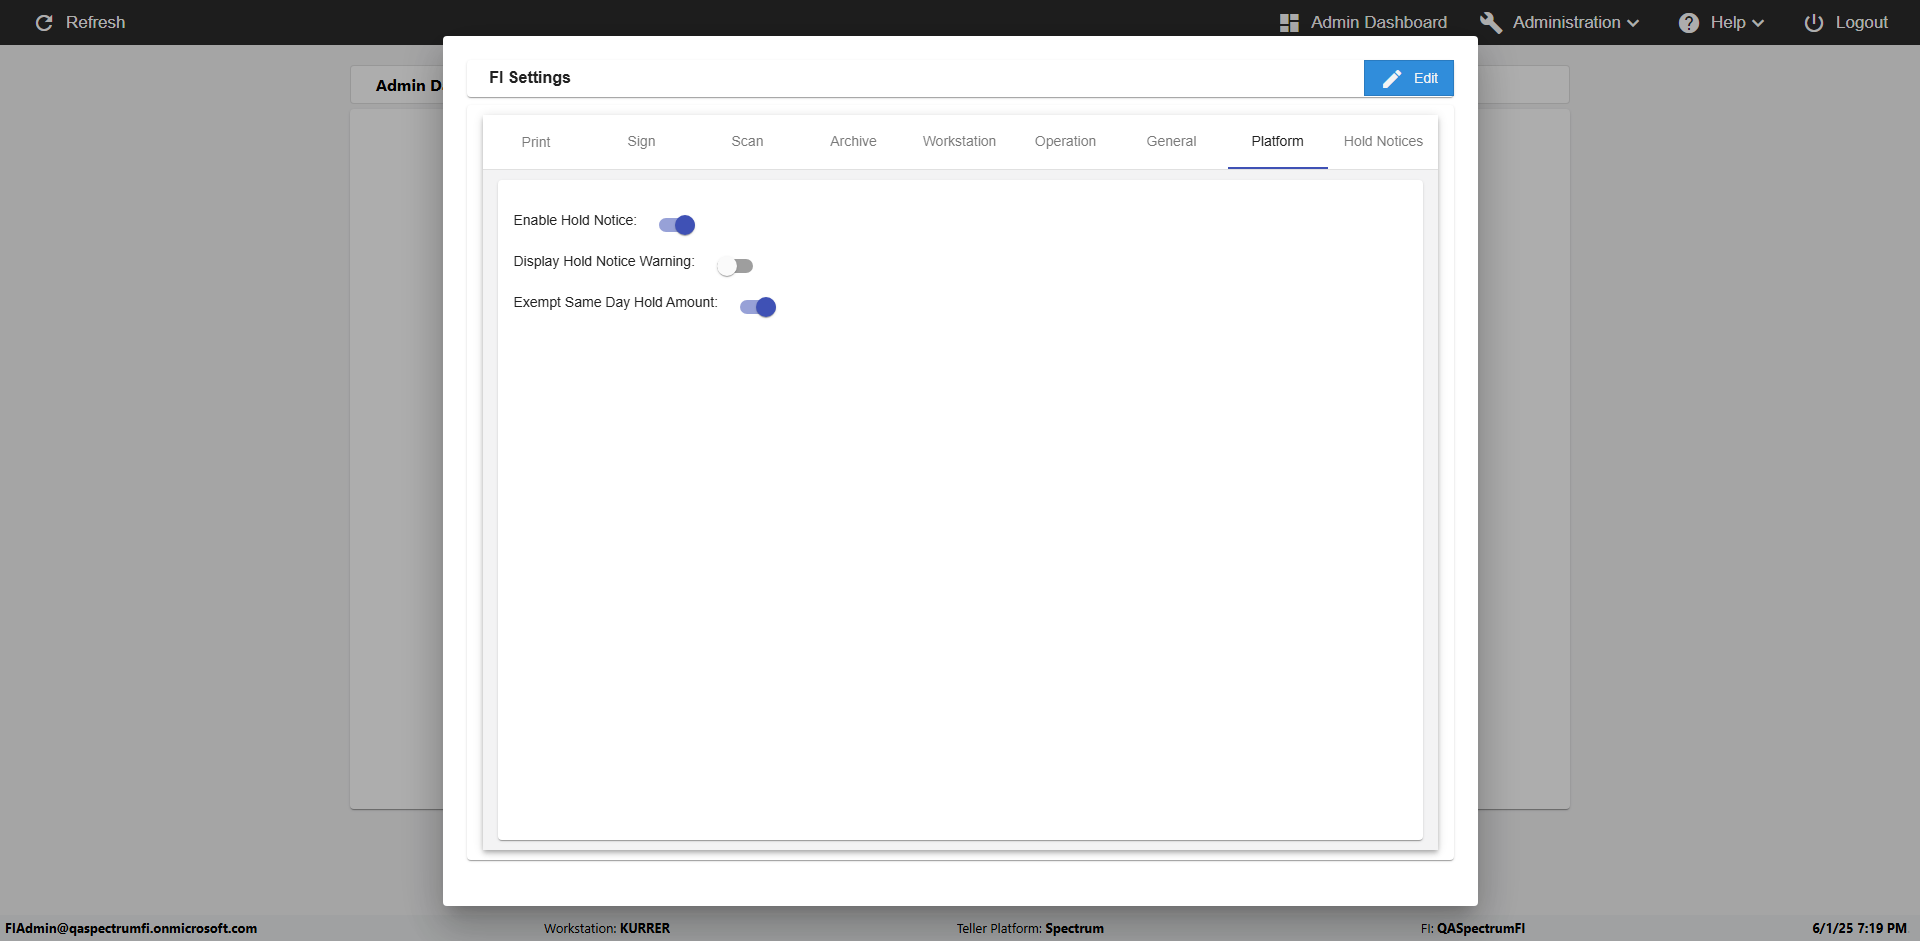Open the Admin Dashboard link text
This screenshot has width=1920, height=941.
[x=1379, y=23]
